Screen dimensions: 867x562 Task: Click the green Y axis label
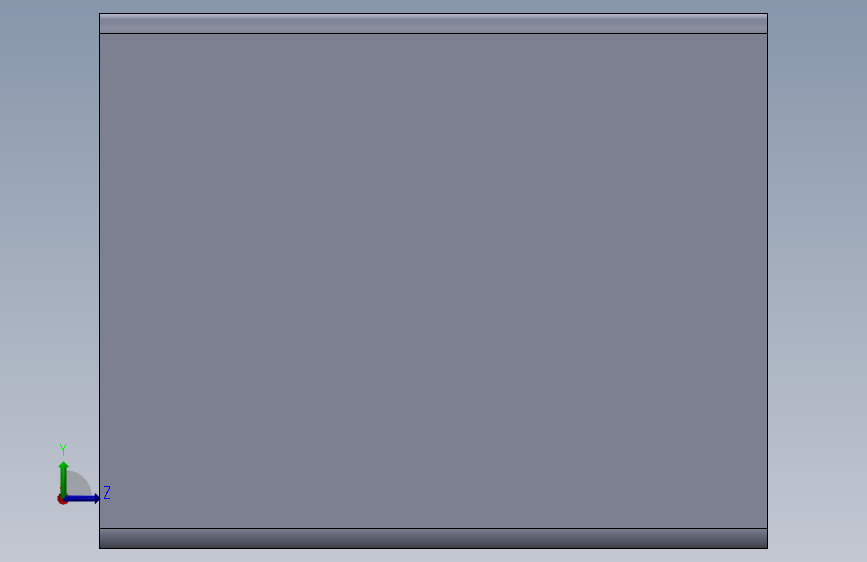click(x=63, y=450)
